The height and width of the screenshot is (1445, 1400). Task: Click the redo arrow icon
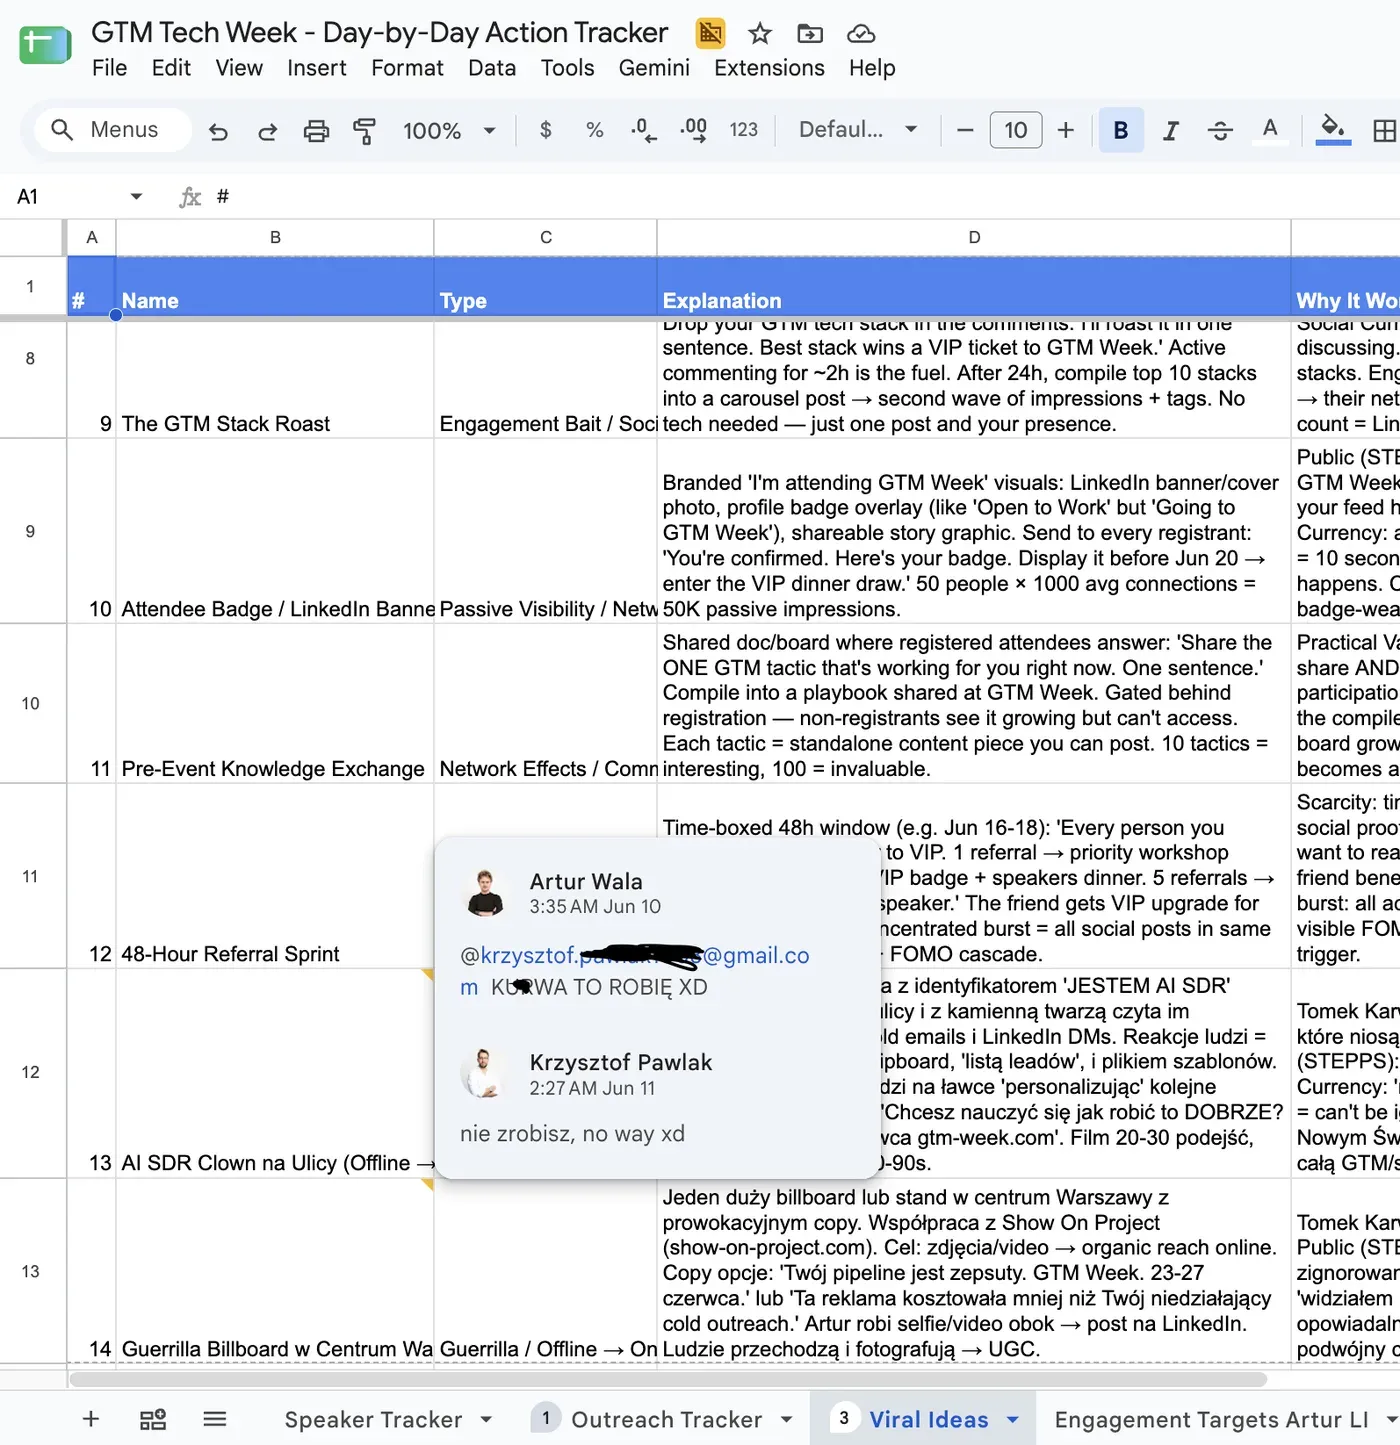coord(267,131)
